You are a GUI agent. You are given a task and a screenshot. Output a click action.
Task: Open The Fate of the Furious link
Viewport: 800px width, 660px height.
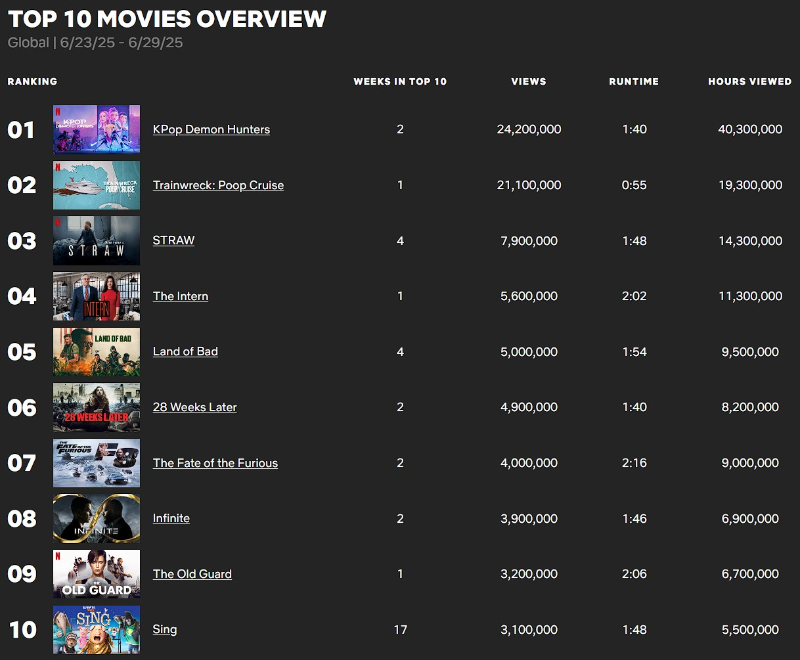[215, 463]
